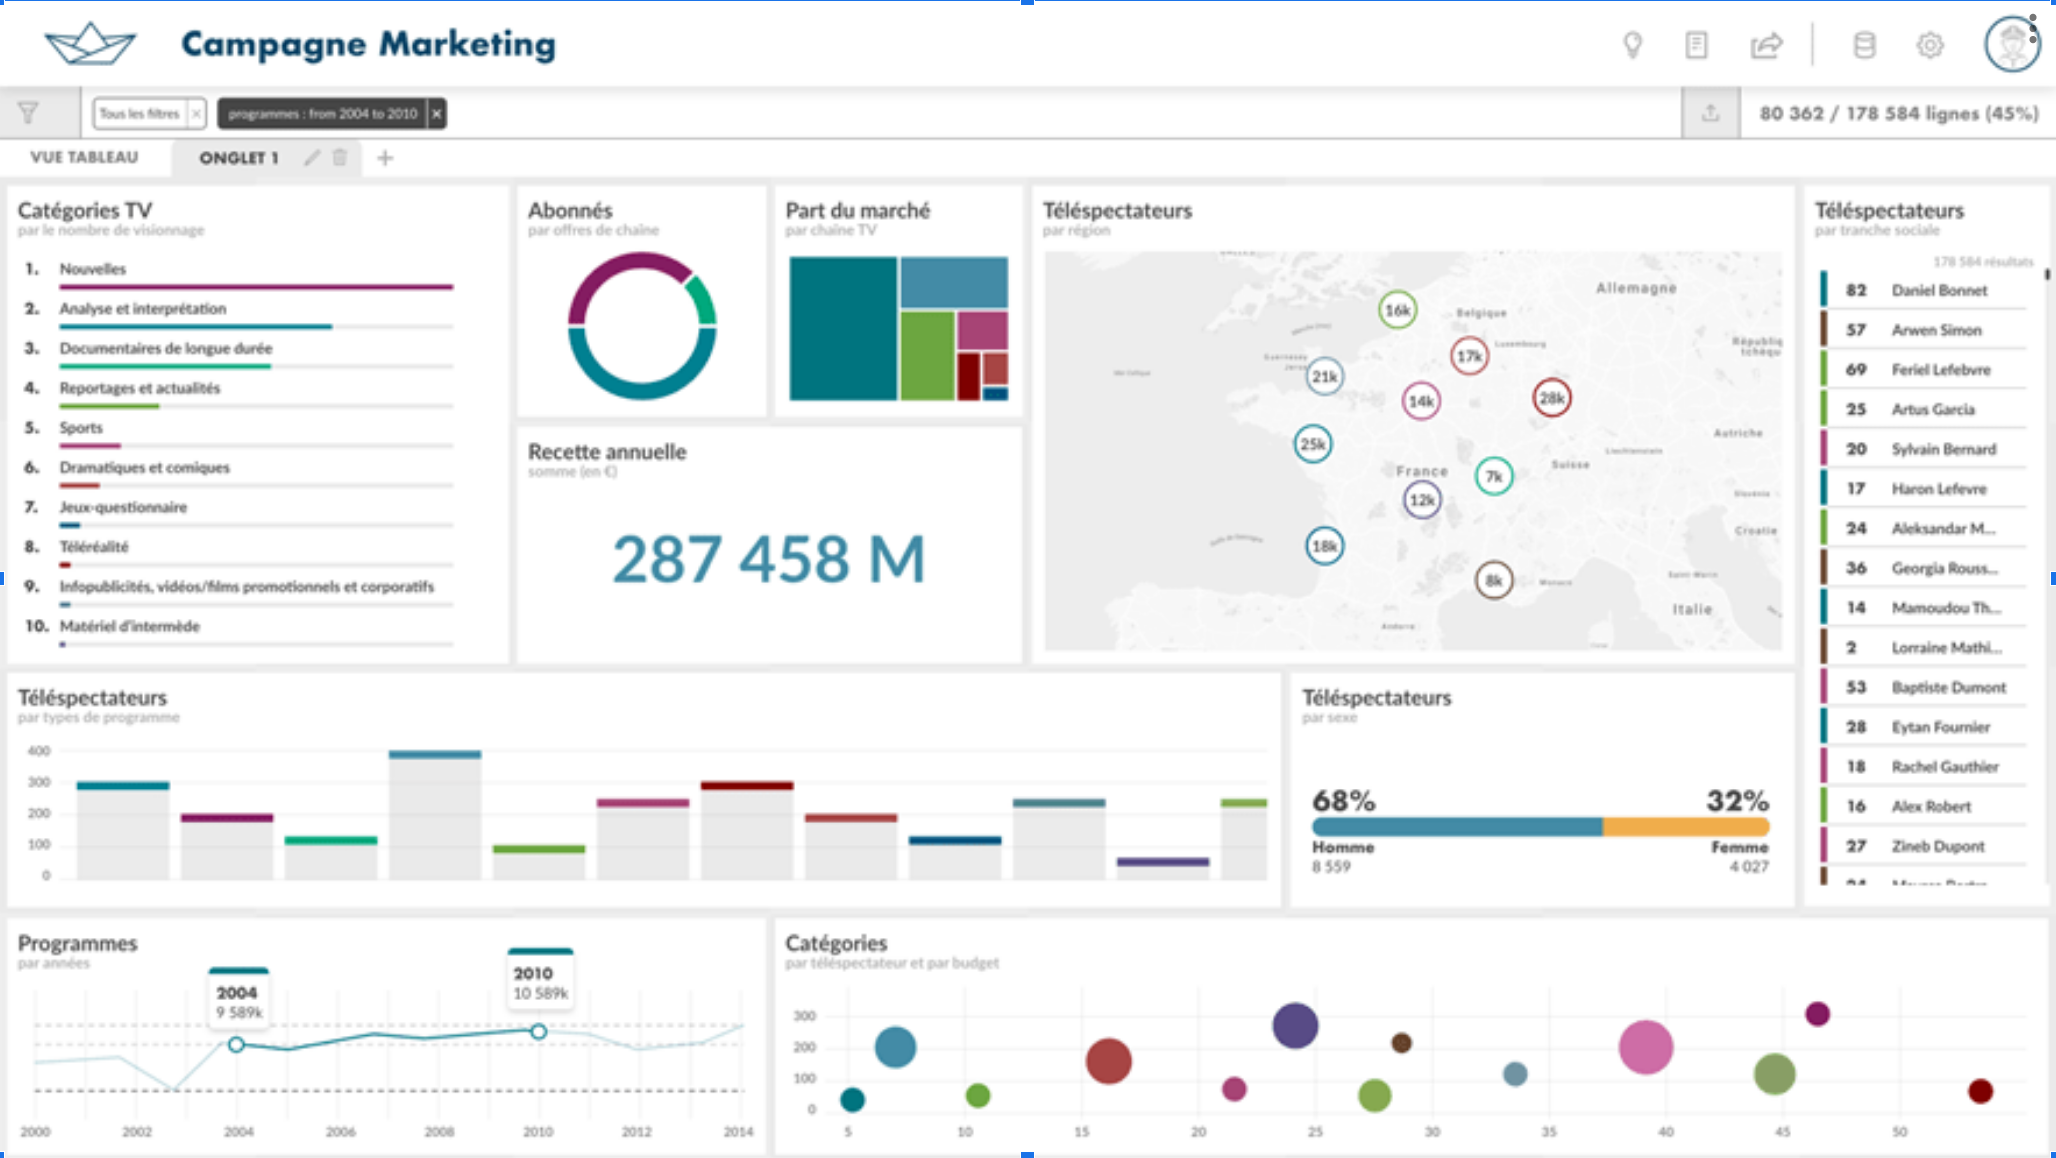2056x1158 pixels.
Task: Open the settings gear icon
Action: [x=1930, y=45]
